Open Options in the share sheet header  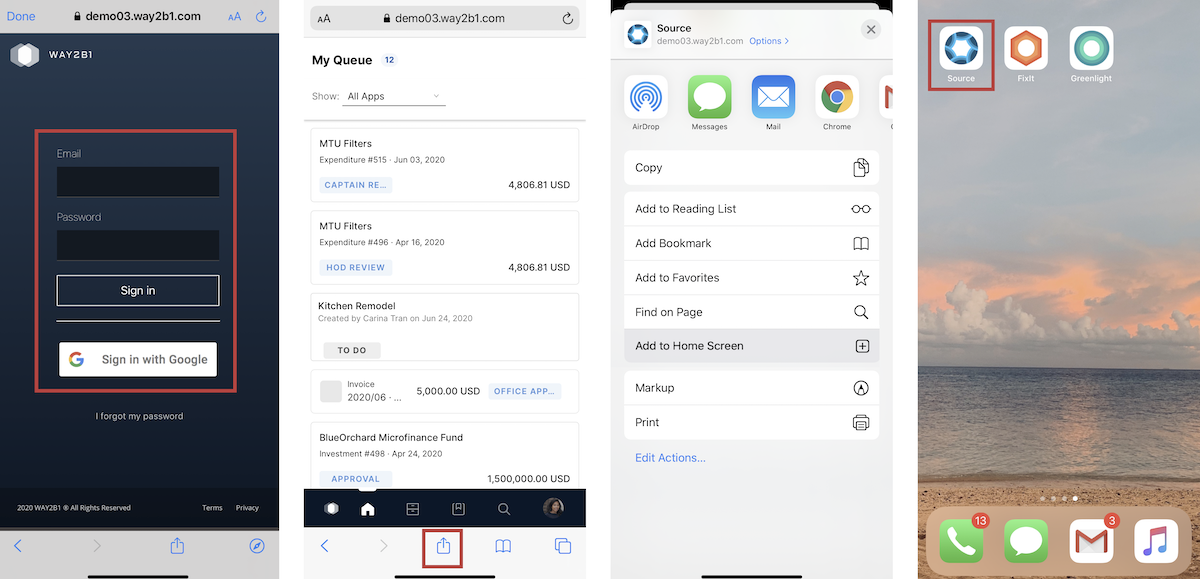769,41
